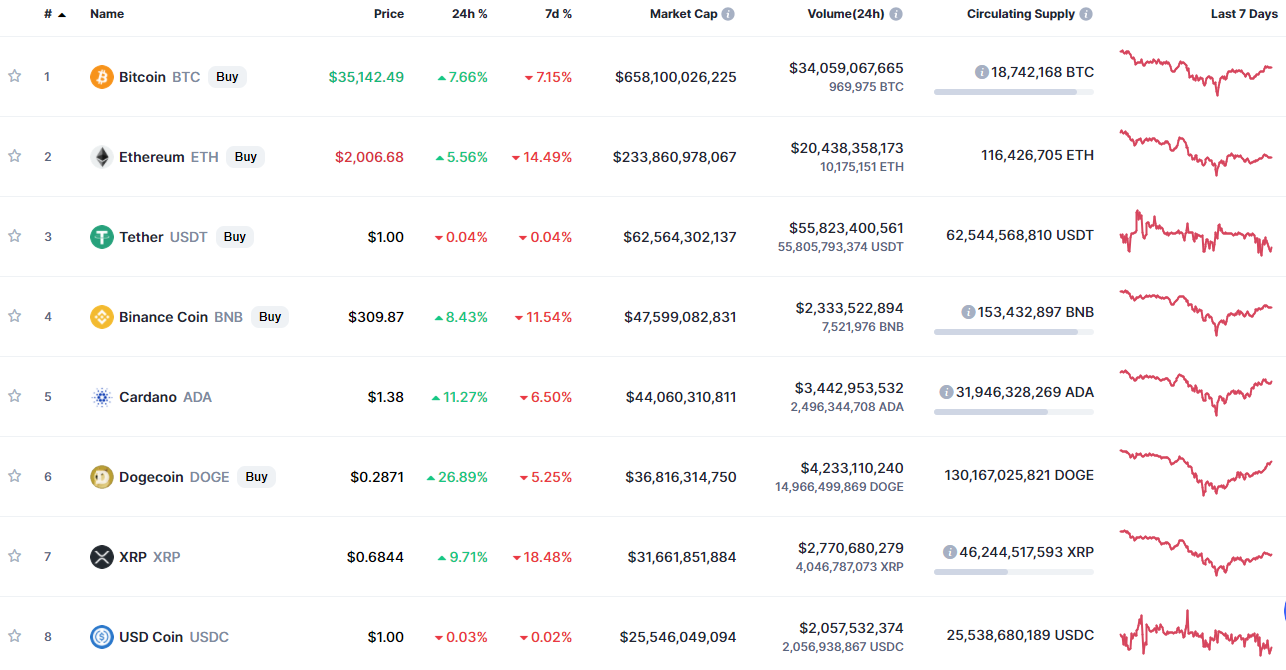Image resolution: width=1286 pixels, height=670 pixels.
Task: Click the info icon beside Market Cap header
Action: 728,14
